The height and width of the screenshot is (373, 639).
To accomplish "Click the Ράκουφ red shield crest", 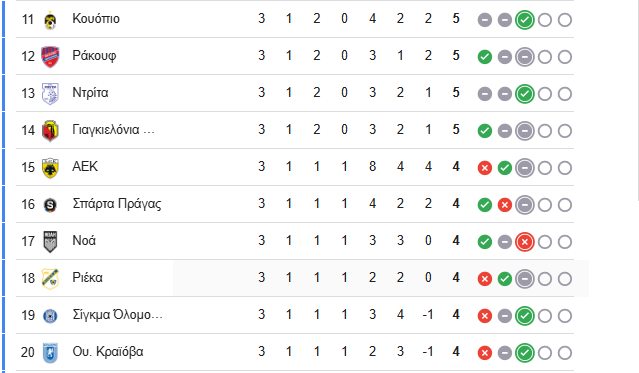I will tap(50, 57).
